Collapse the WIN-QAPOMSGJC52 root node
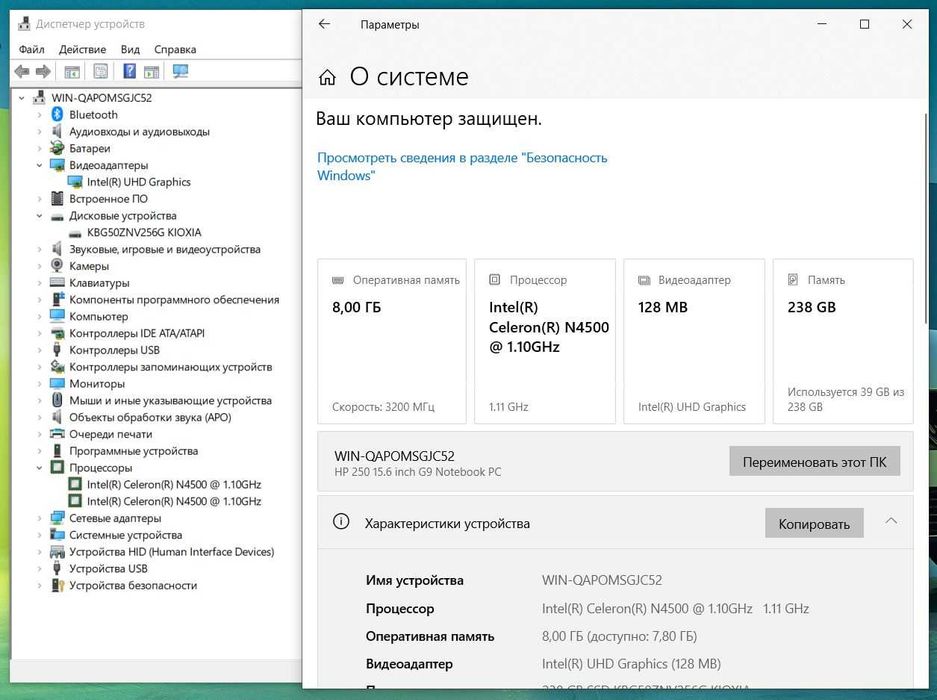This screenshot has width=937, height=700. point(22,97)
